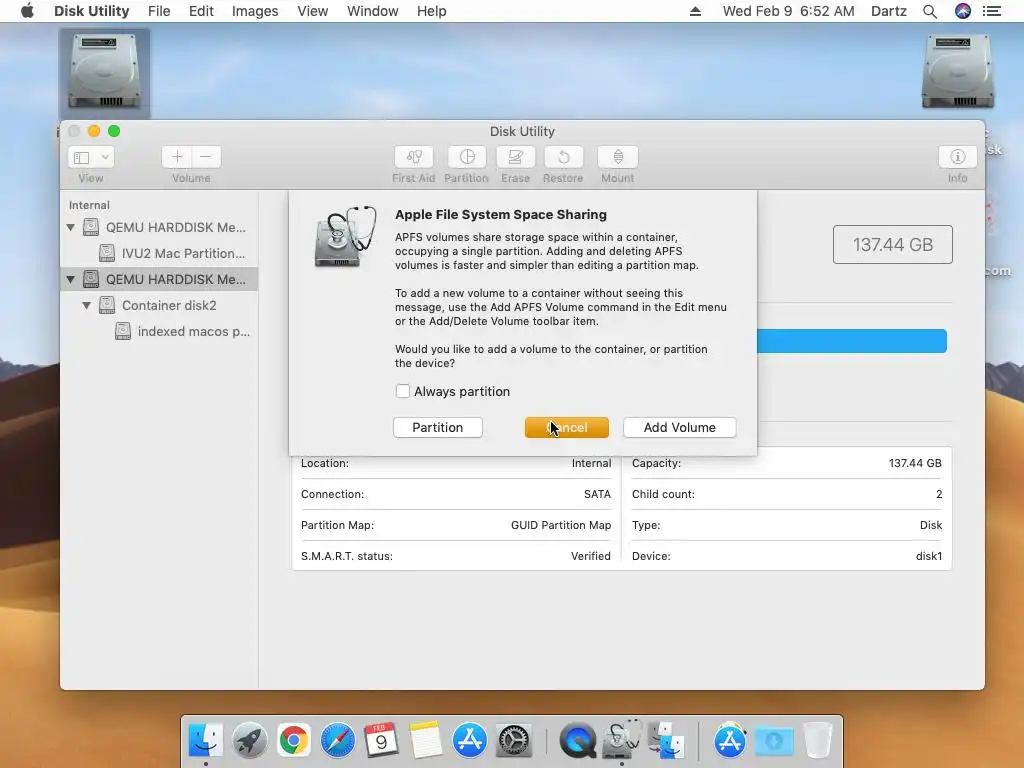Click the blue disk usage bar
Image resolution: width=1024 pixels, height=768 pixels.
(x=852, y=341)
